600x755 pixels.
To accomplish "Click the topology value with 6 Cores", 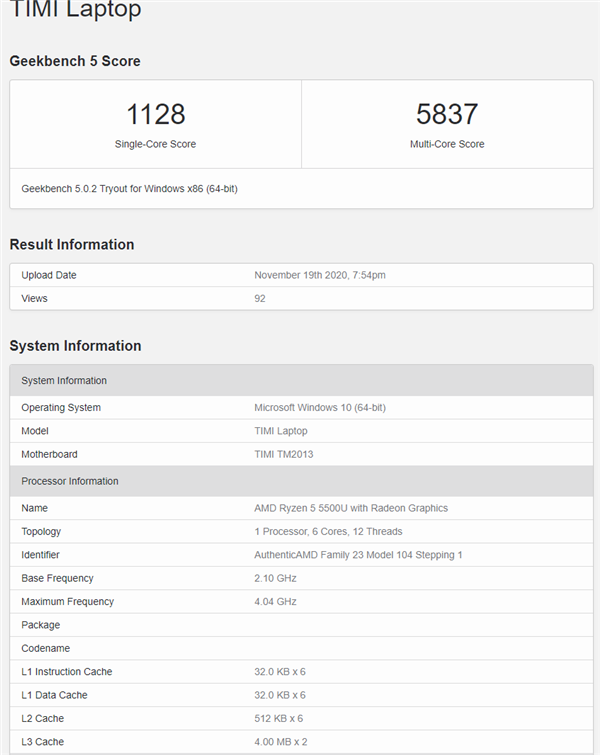I will point(328,531).
